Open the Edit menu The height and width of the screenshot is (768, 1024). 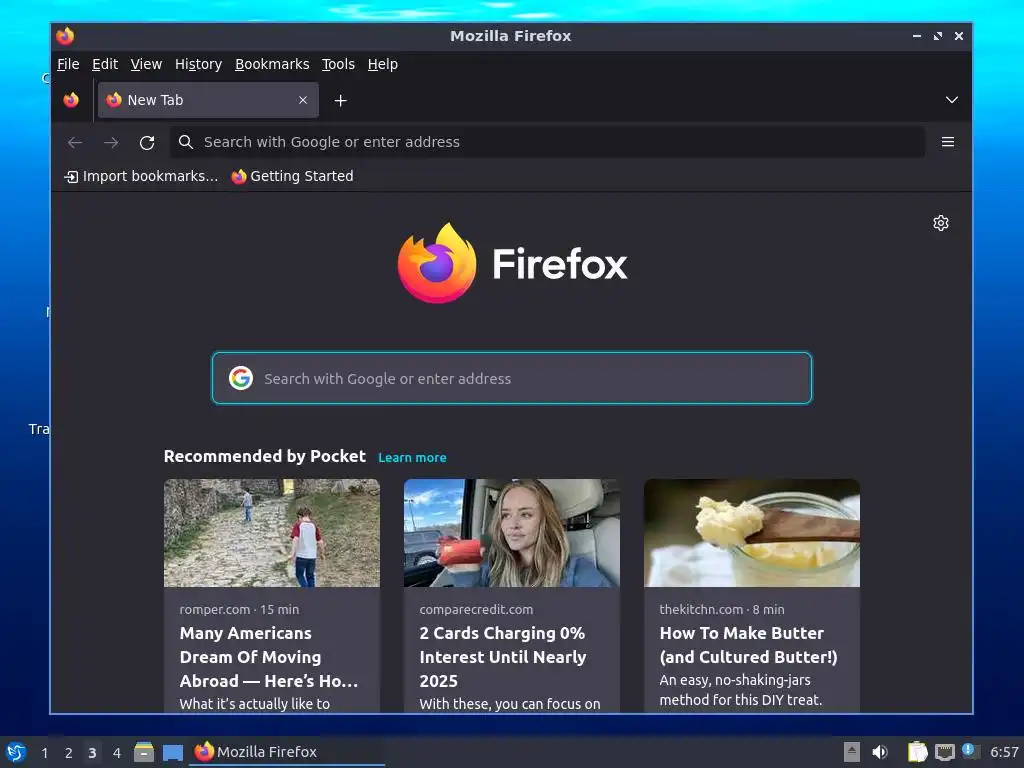pos(104,64)
